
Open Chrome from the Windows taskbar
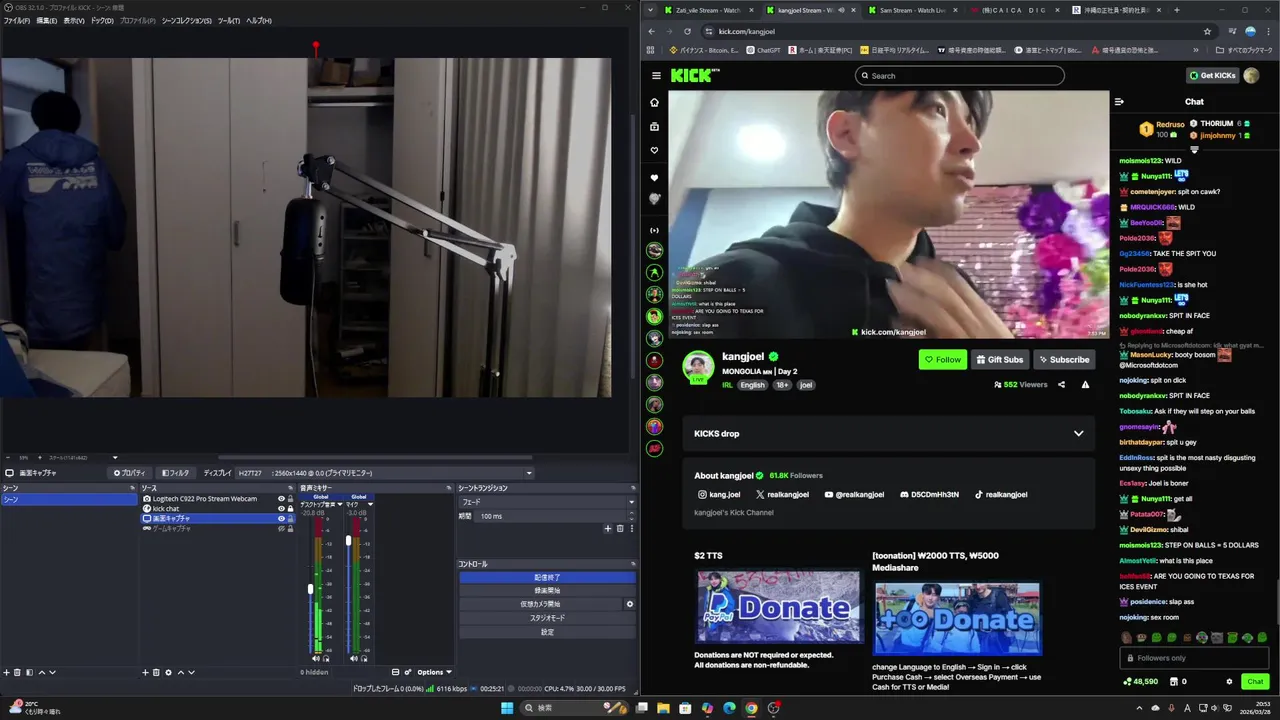751,708
